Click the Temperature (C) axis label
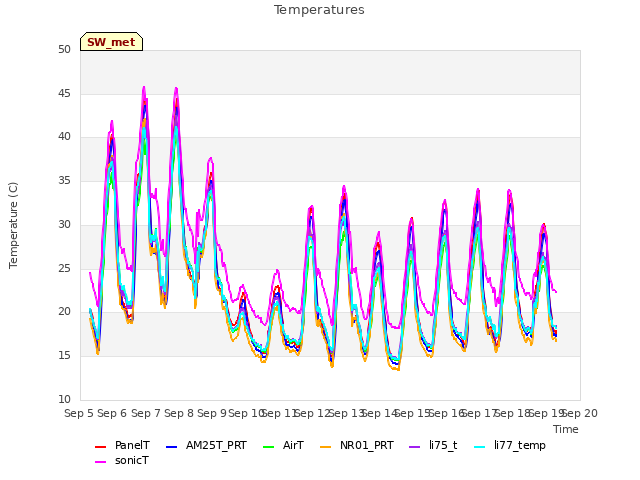The image size is (640, 480). pos(13,225)
